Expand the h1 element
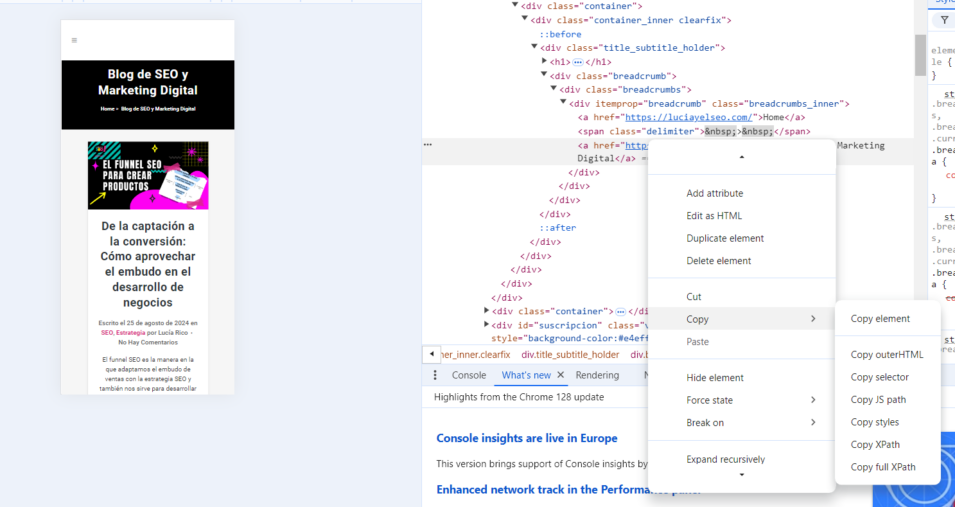This screenshot has width=955, height=507. (544, 61)
